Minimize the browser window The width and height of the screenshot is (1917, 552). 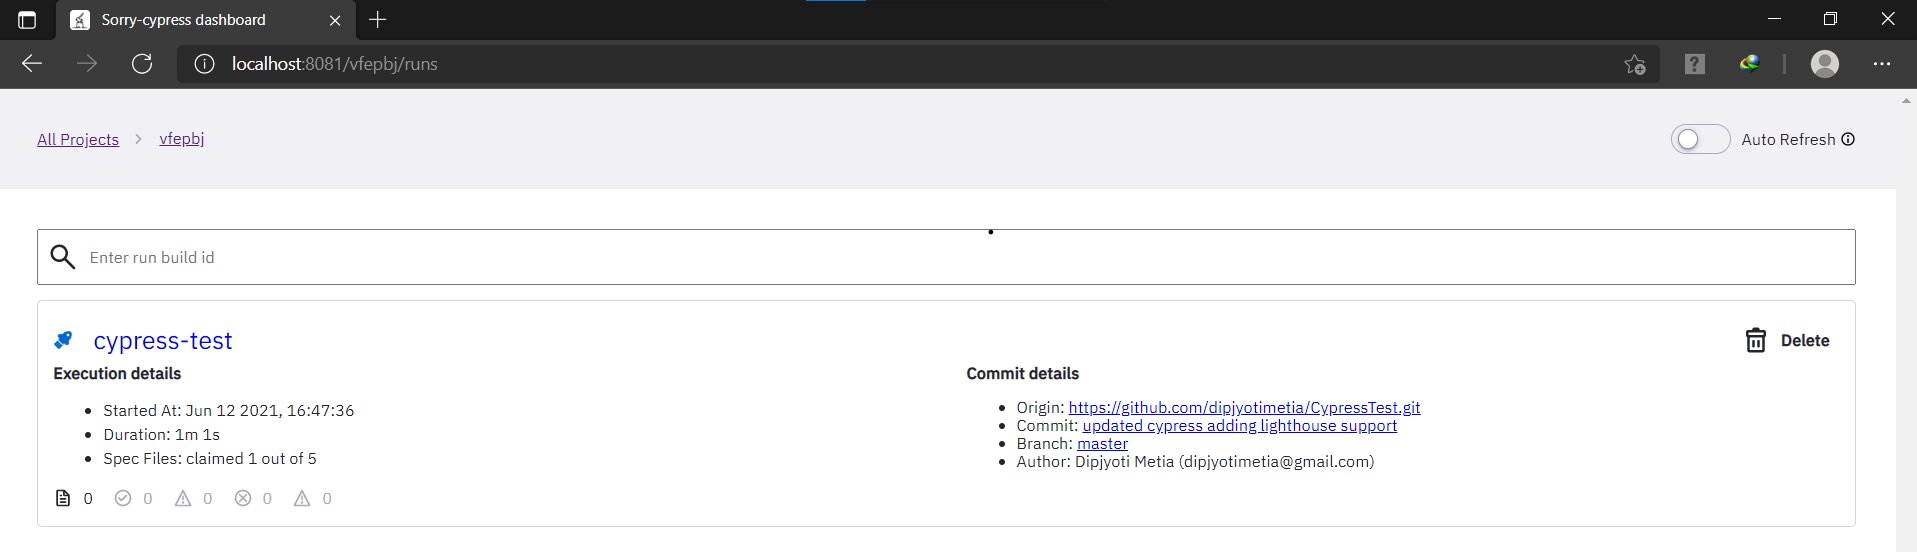click(1775, 19)
